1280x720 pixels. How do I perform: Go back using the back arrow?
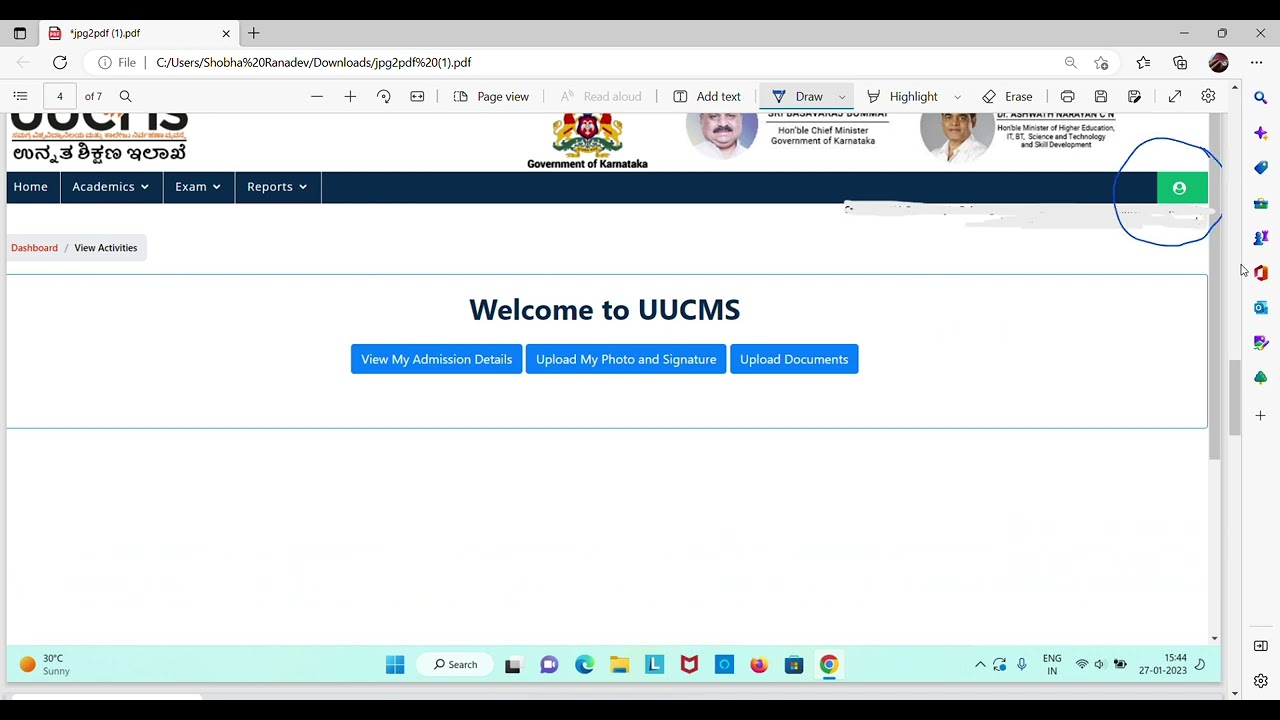22,62
